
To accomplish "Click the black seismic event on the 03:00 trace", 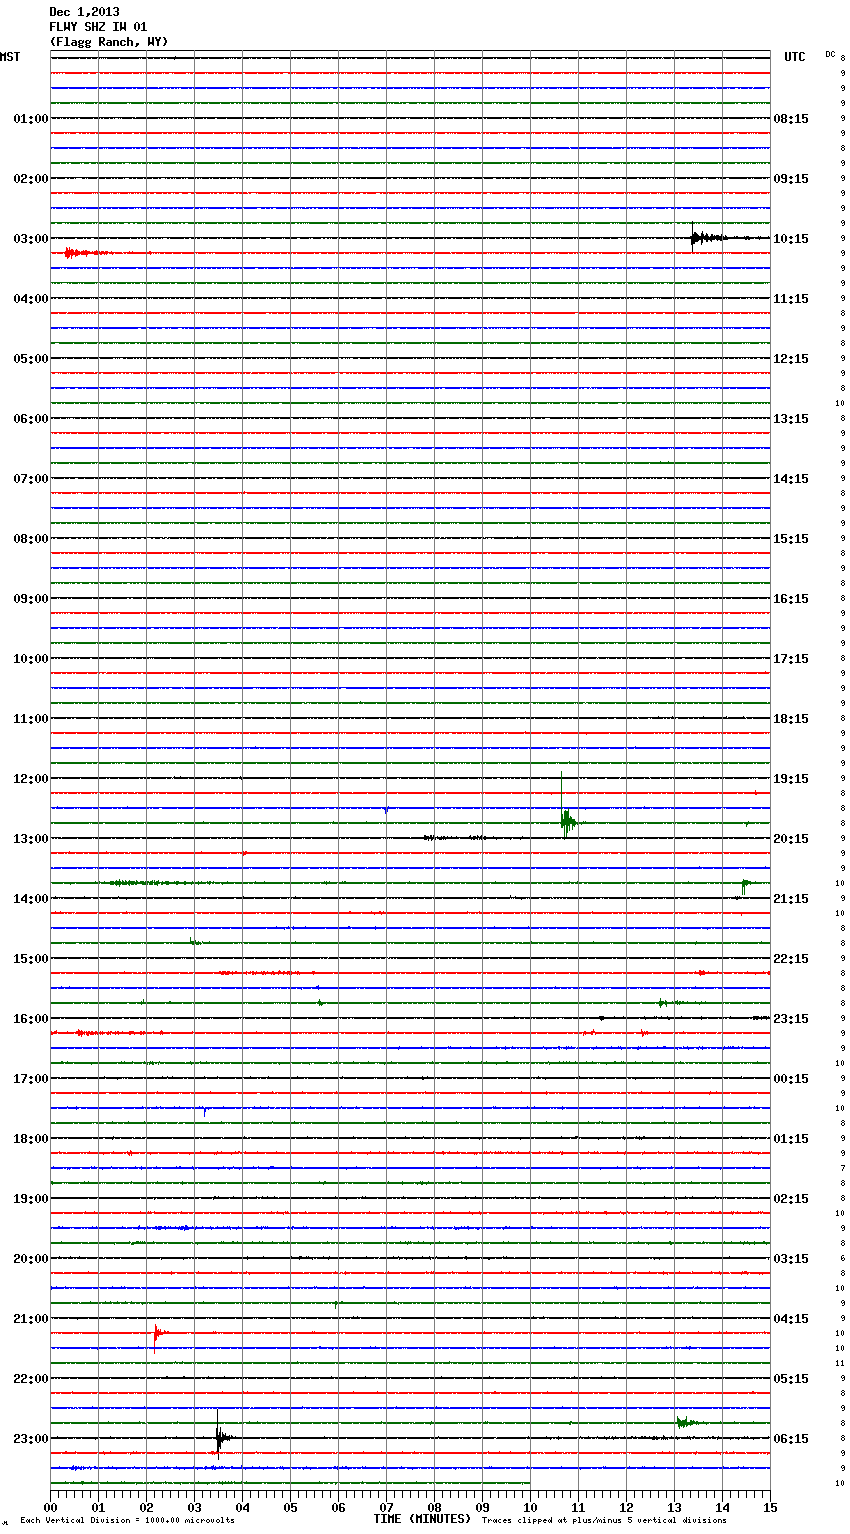I will [x=707, y=237].
